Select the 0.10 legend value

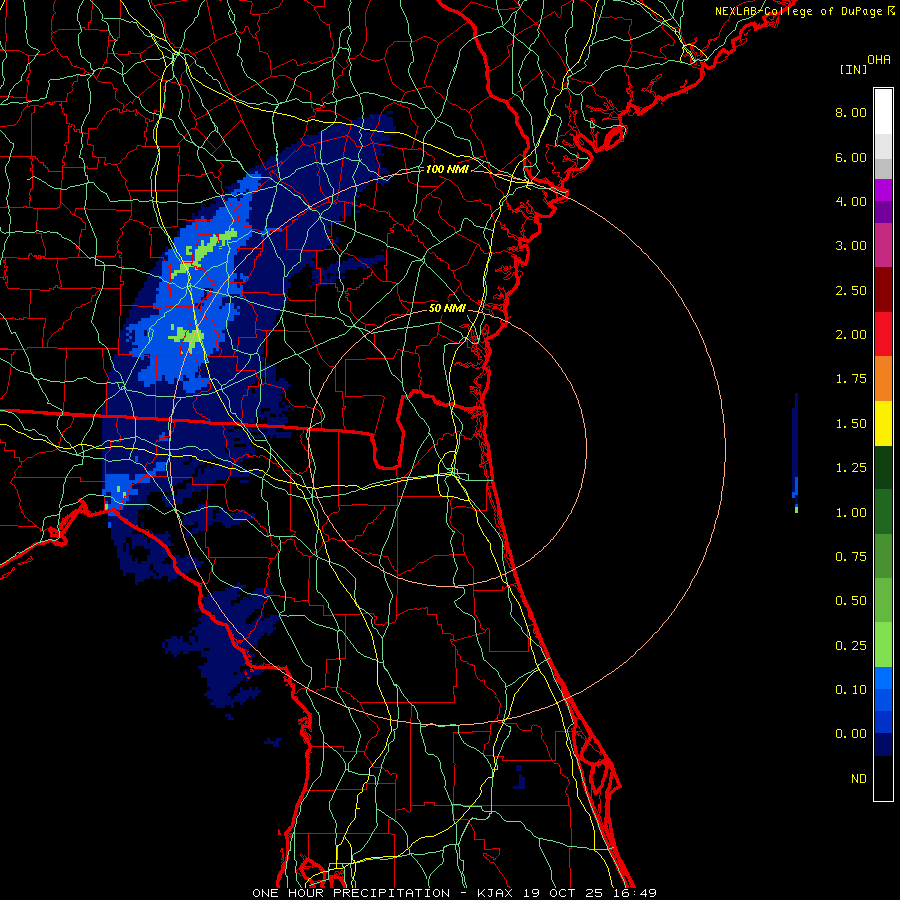click(851, 690)
